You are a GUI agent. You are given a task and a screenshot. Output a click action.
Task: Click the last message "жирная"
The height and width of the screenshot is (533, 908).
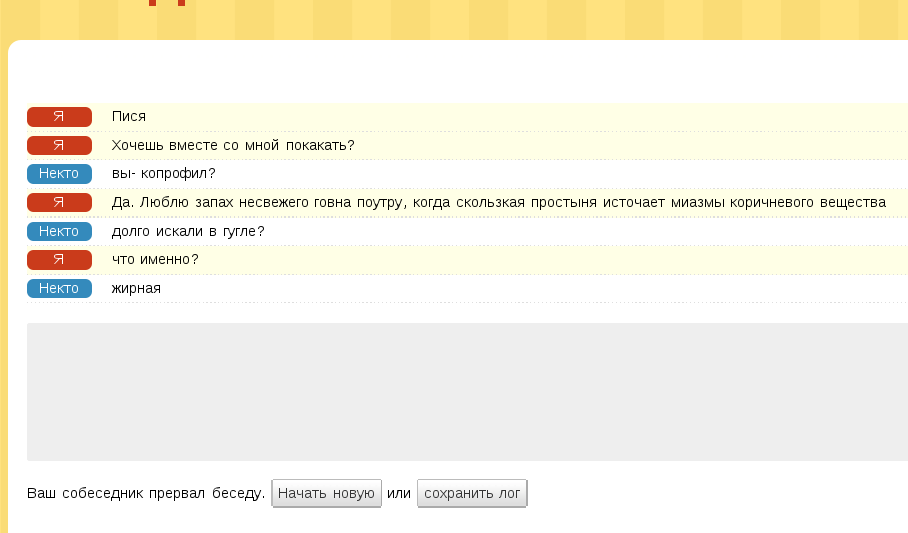(136, 289)
